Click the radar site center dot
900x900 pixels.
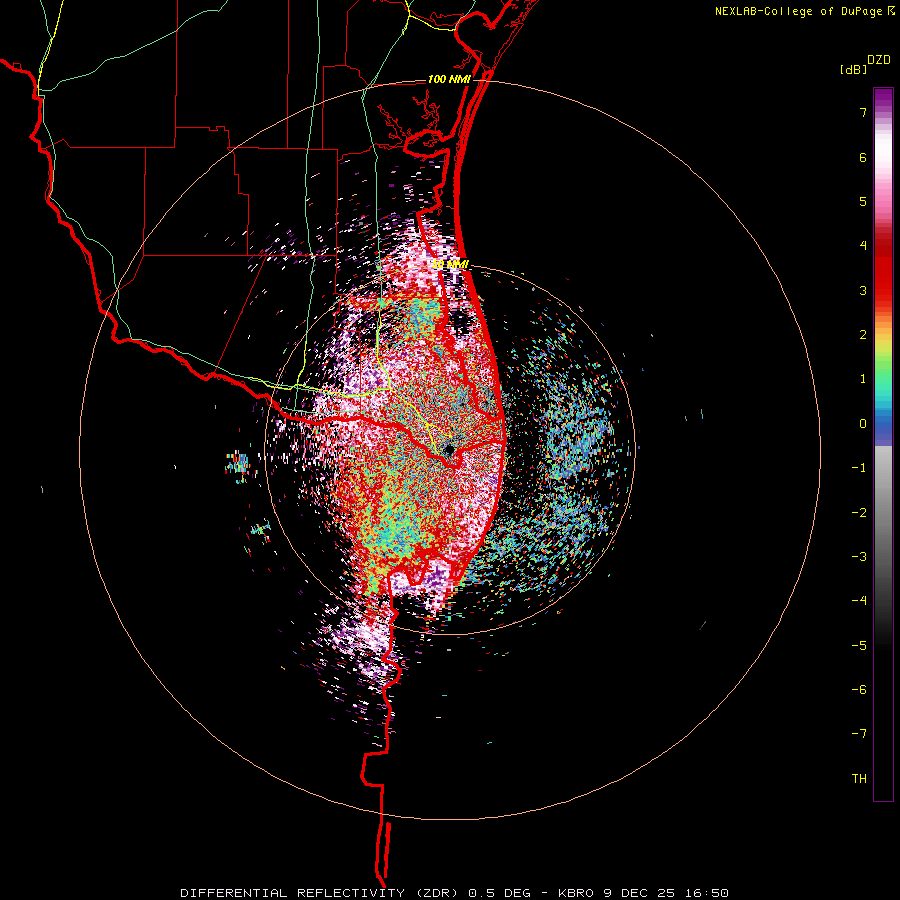point(449,449)
